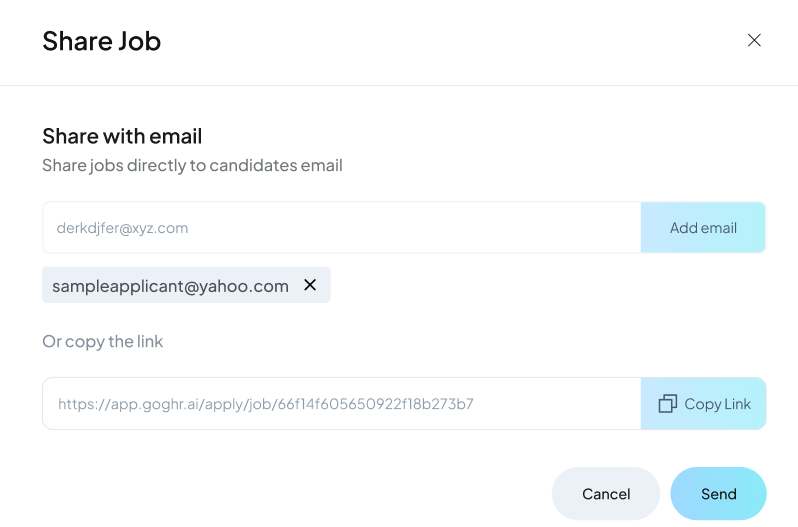The image size is (798, 527).
Task: Click the 'Or copy the link' label
Action: click(103, 341)
